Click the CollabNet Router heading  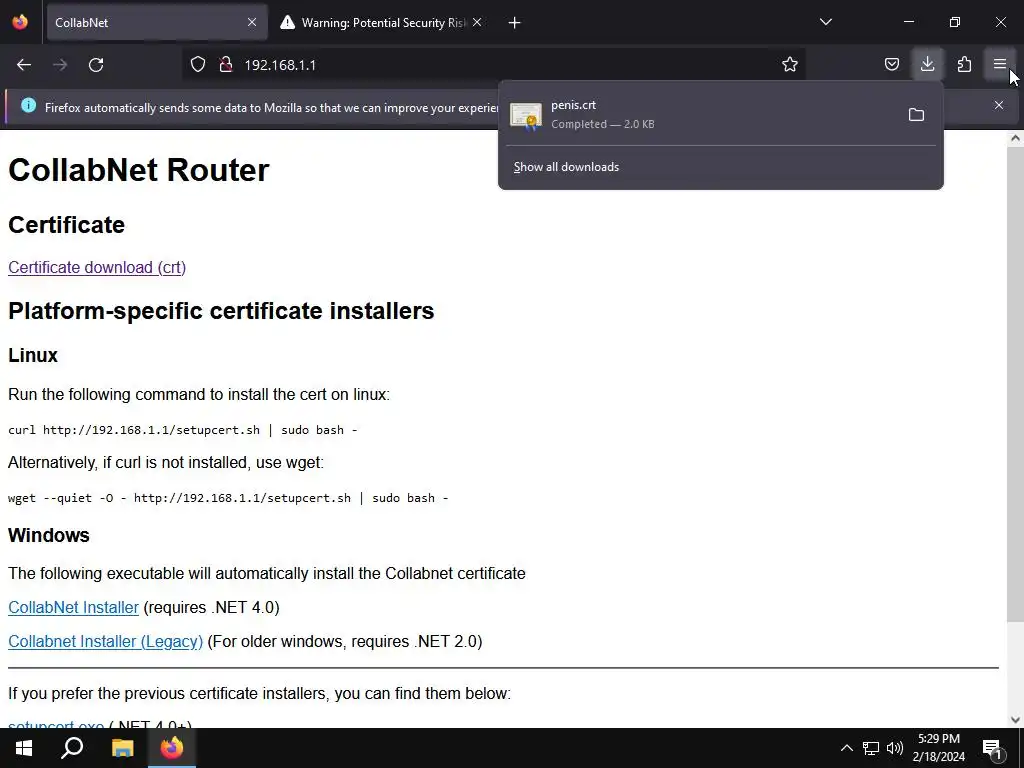[138, 170]
